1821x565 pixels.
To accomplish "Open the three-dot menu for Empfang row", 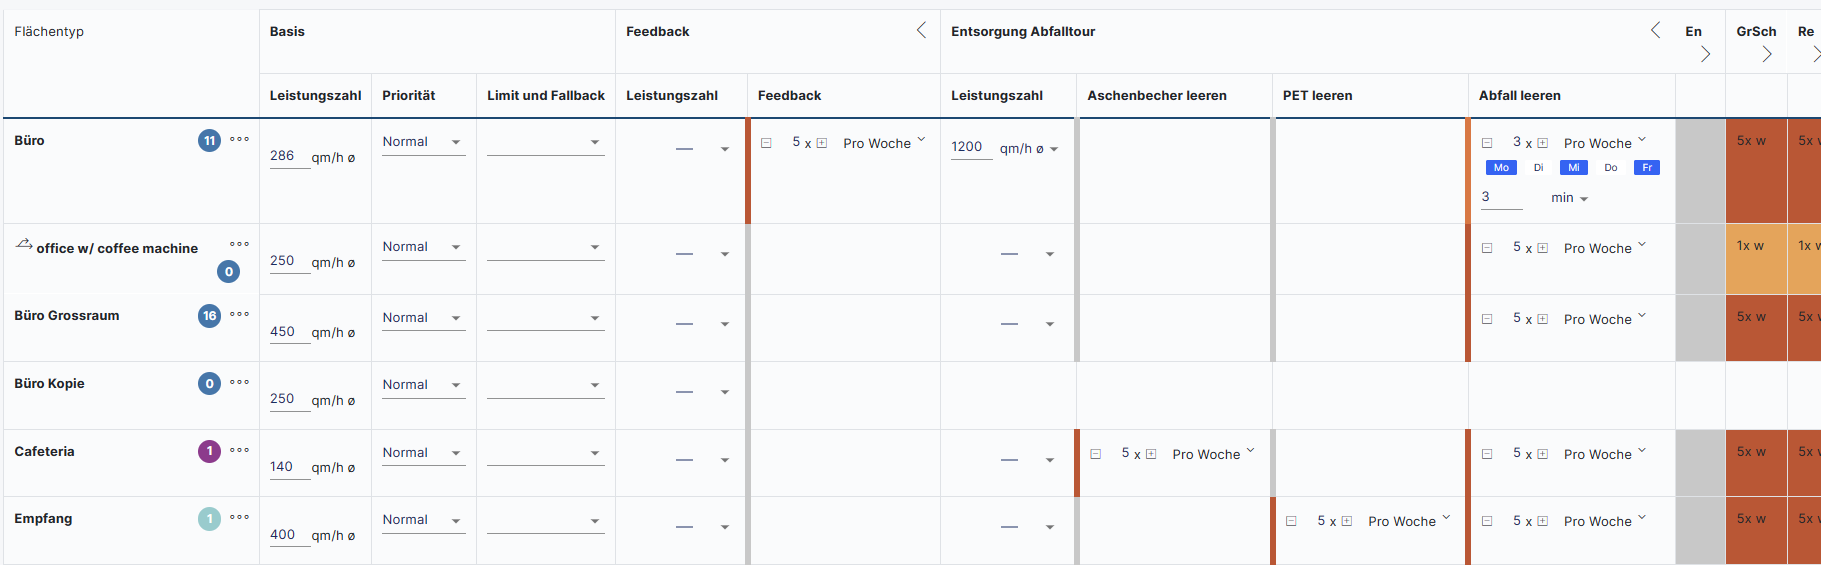I will point(239,517).
